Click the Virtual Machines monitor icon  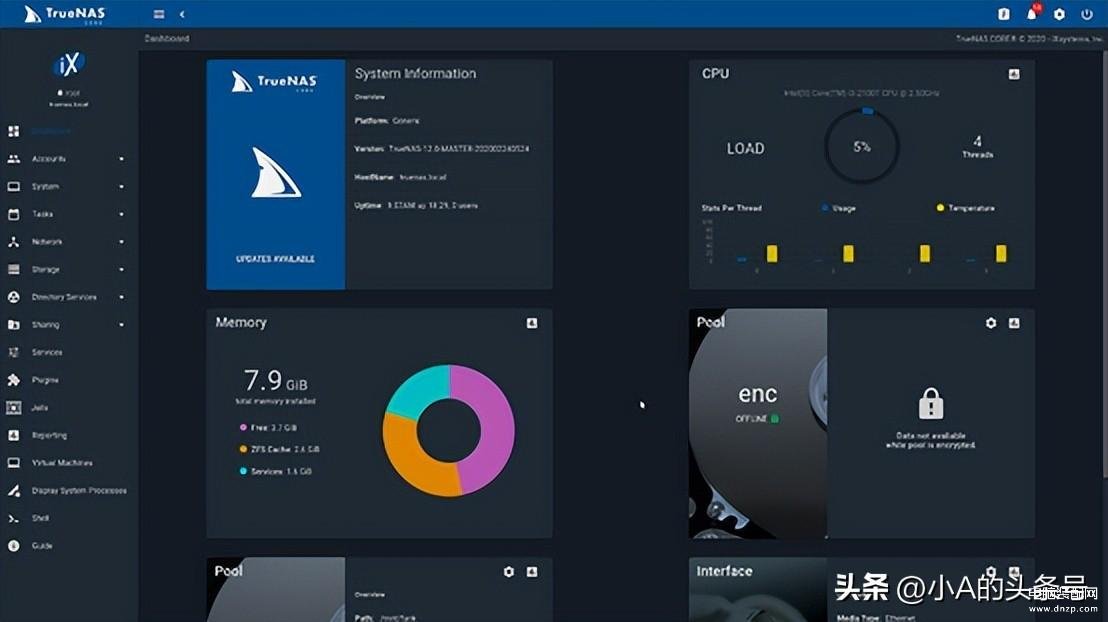pyautogui.click(x=13, y=462)
